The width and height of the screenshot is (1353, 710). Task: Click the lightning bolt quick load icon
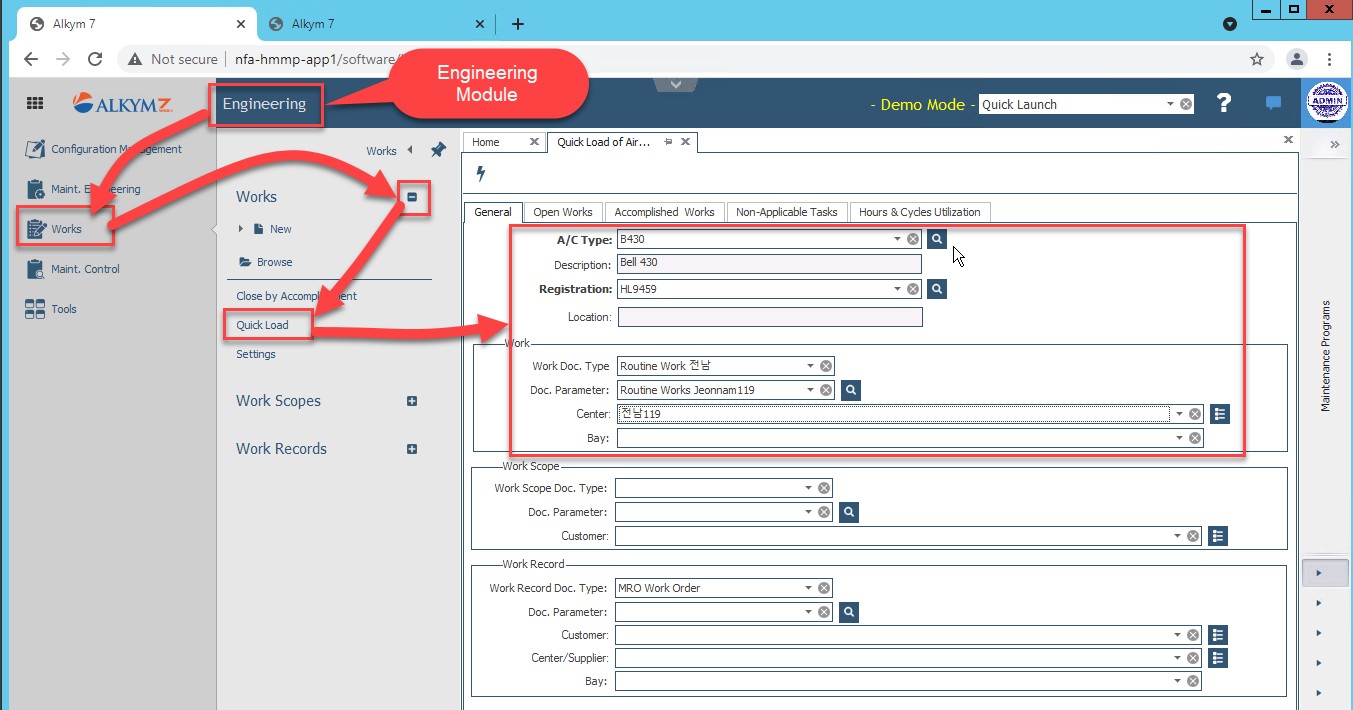pos(481,174)
